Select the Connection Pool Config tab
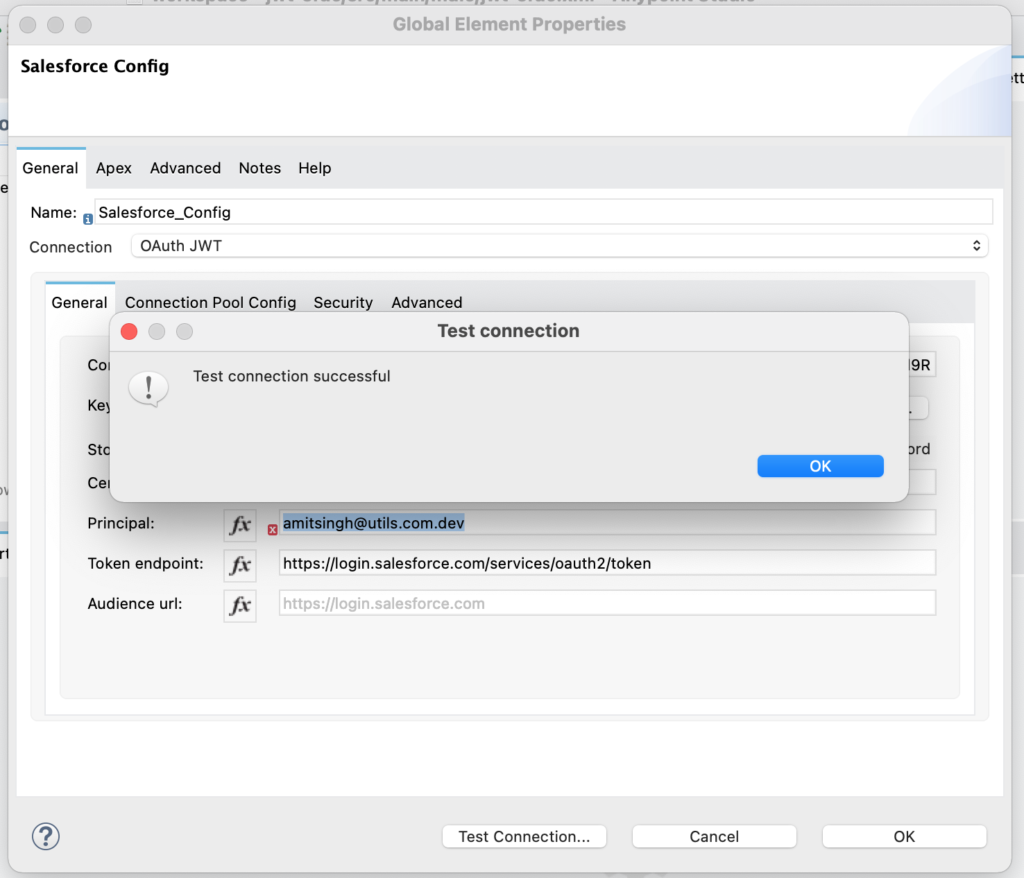The width and height of the screenshot is (1024, 878). [x=210, y=302]
